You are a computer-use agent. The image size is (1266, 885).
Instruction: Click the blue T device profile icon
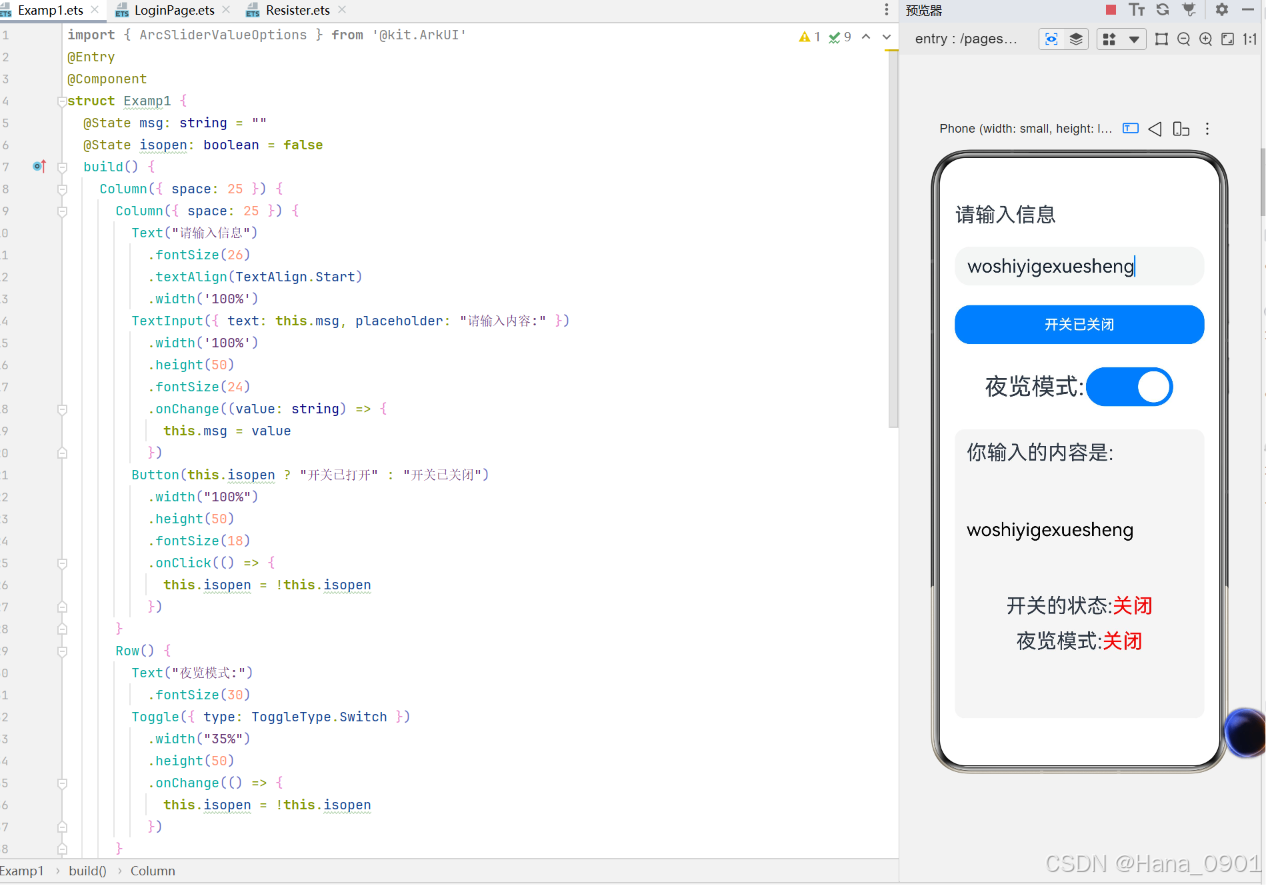click(x=1131, y=128)
